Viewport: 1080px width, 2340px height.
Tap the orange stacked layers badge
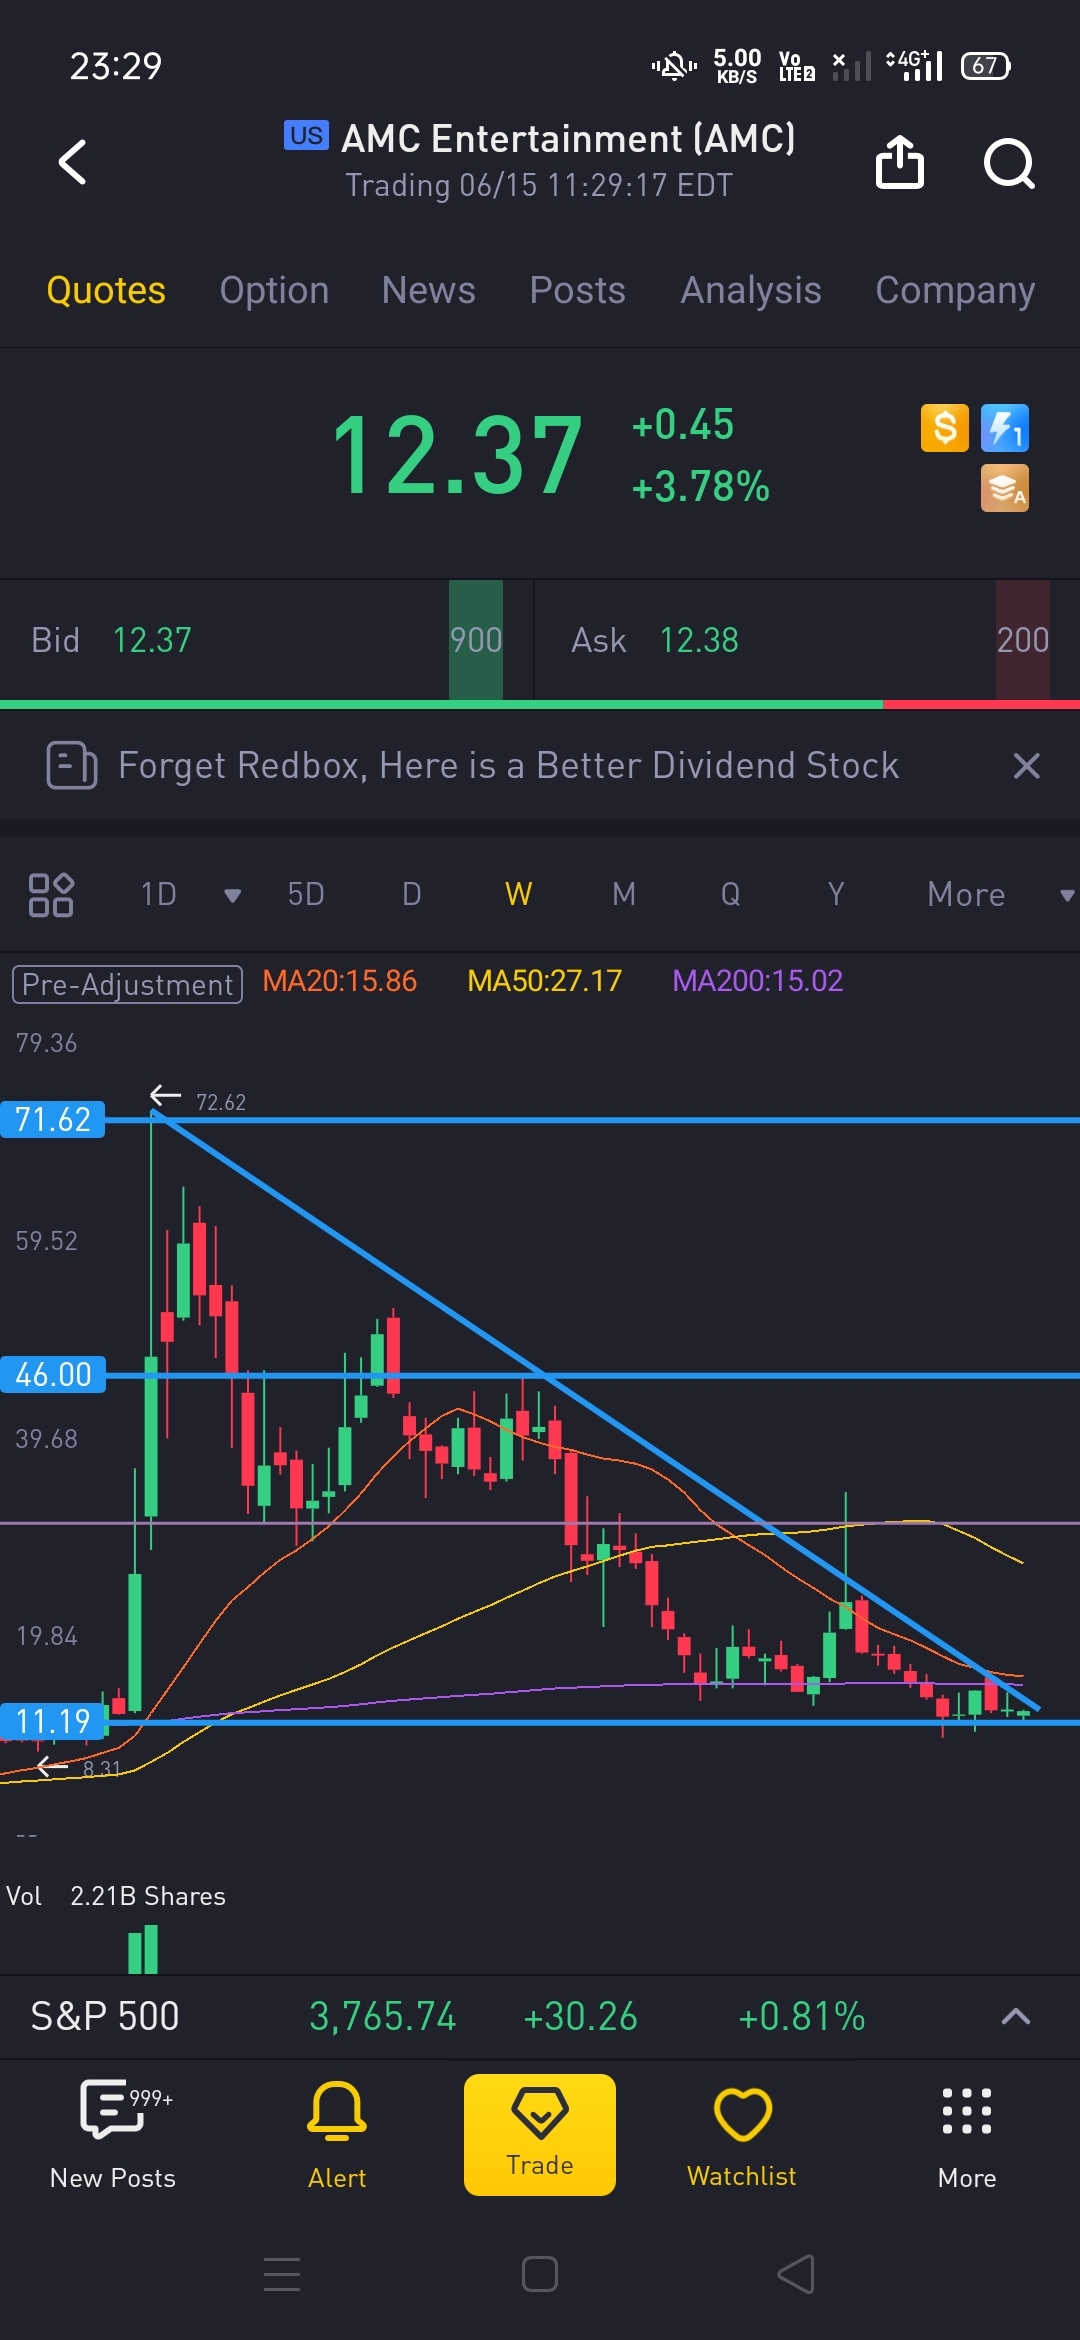coord(1005,488)
